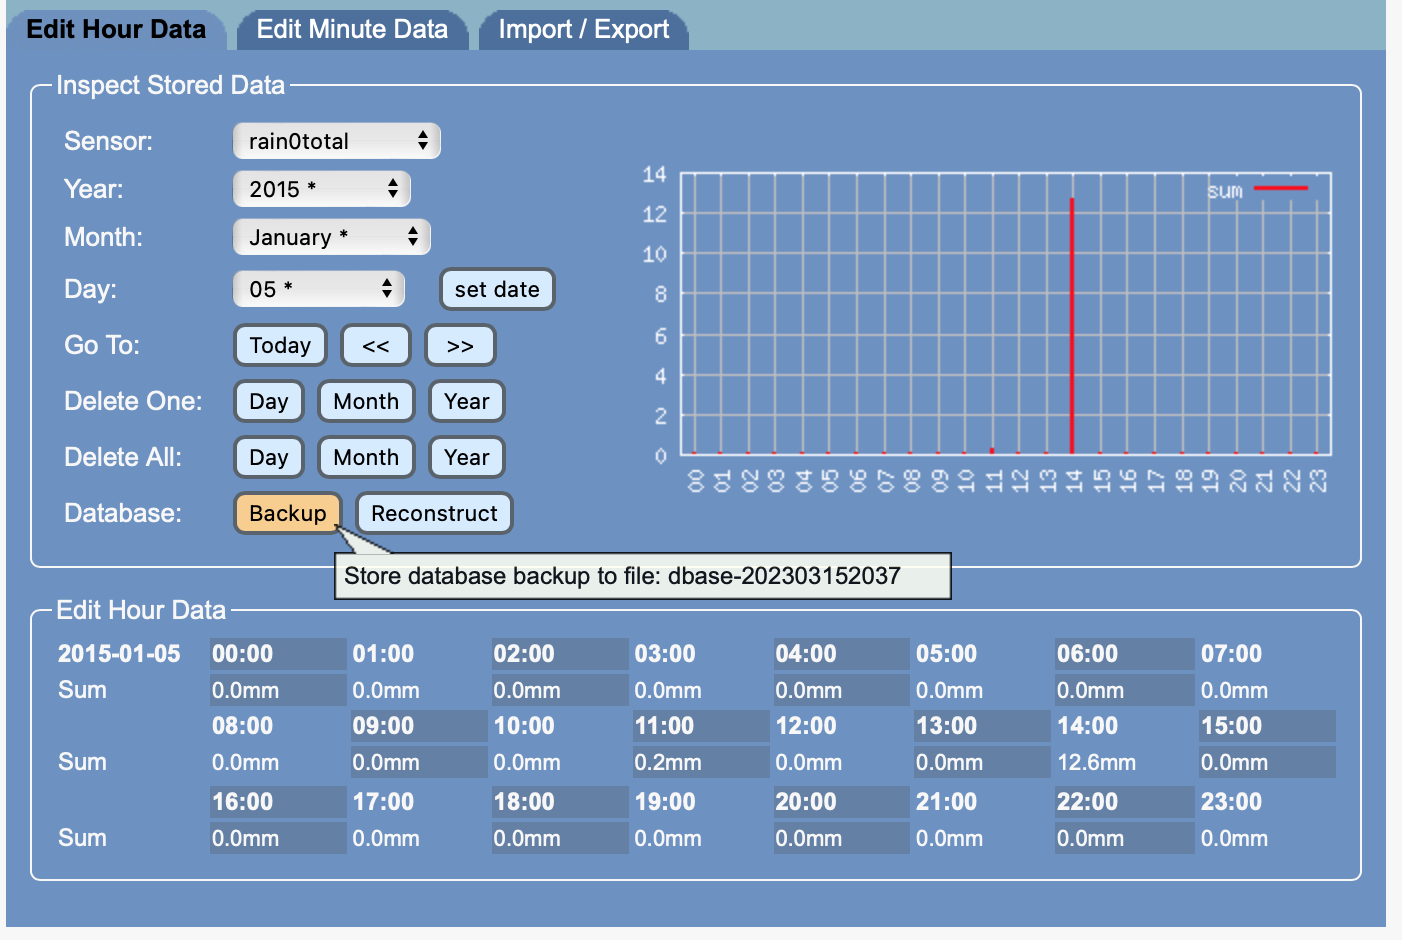Click the 12.6mm value at 14:00
1402x940 pixels.
(x=1125, y=762)
